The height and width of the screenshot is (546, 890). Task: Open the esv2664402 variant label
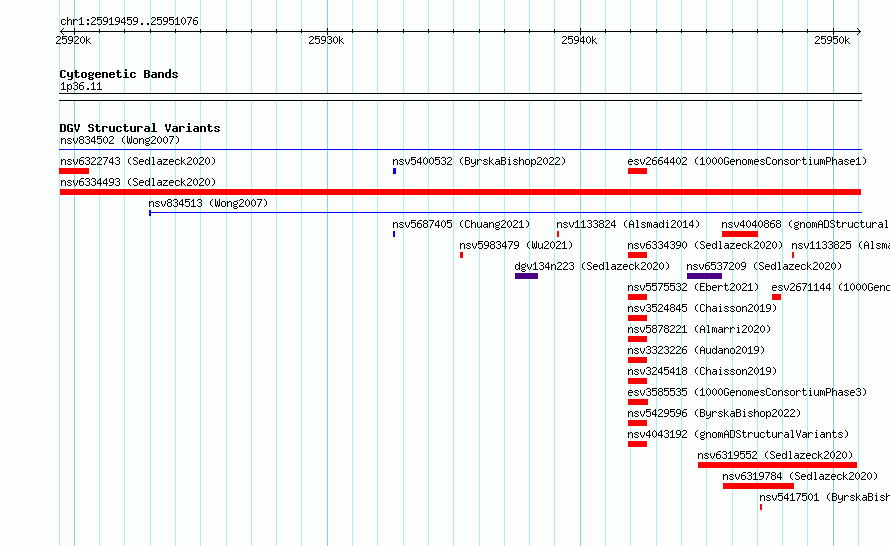pos(747,161)
